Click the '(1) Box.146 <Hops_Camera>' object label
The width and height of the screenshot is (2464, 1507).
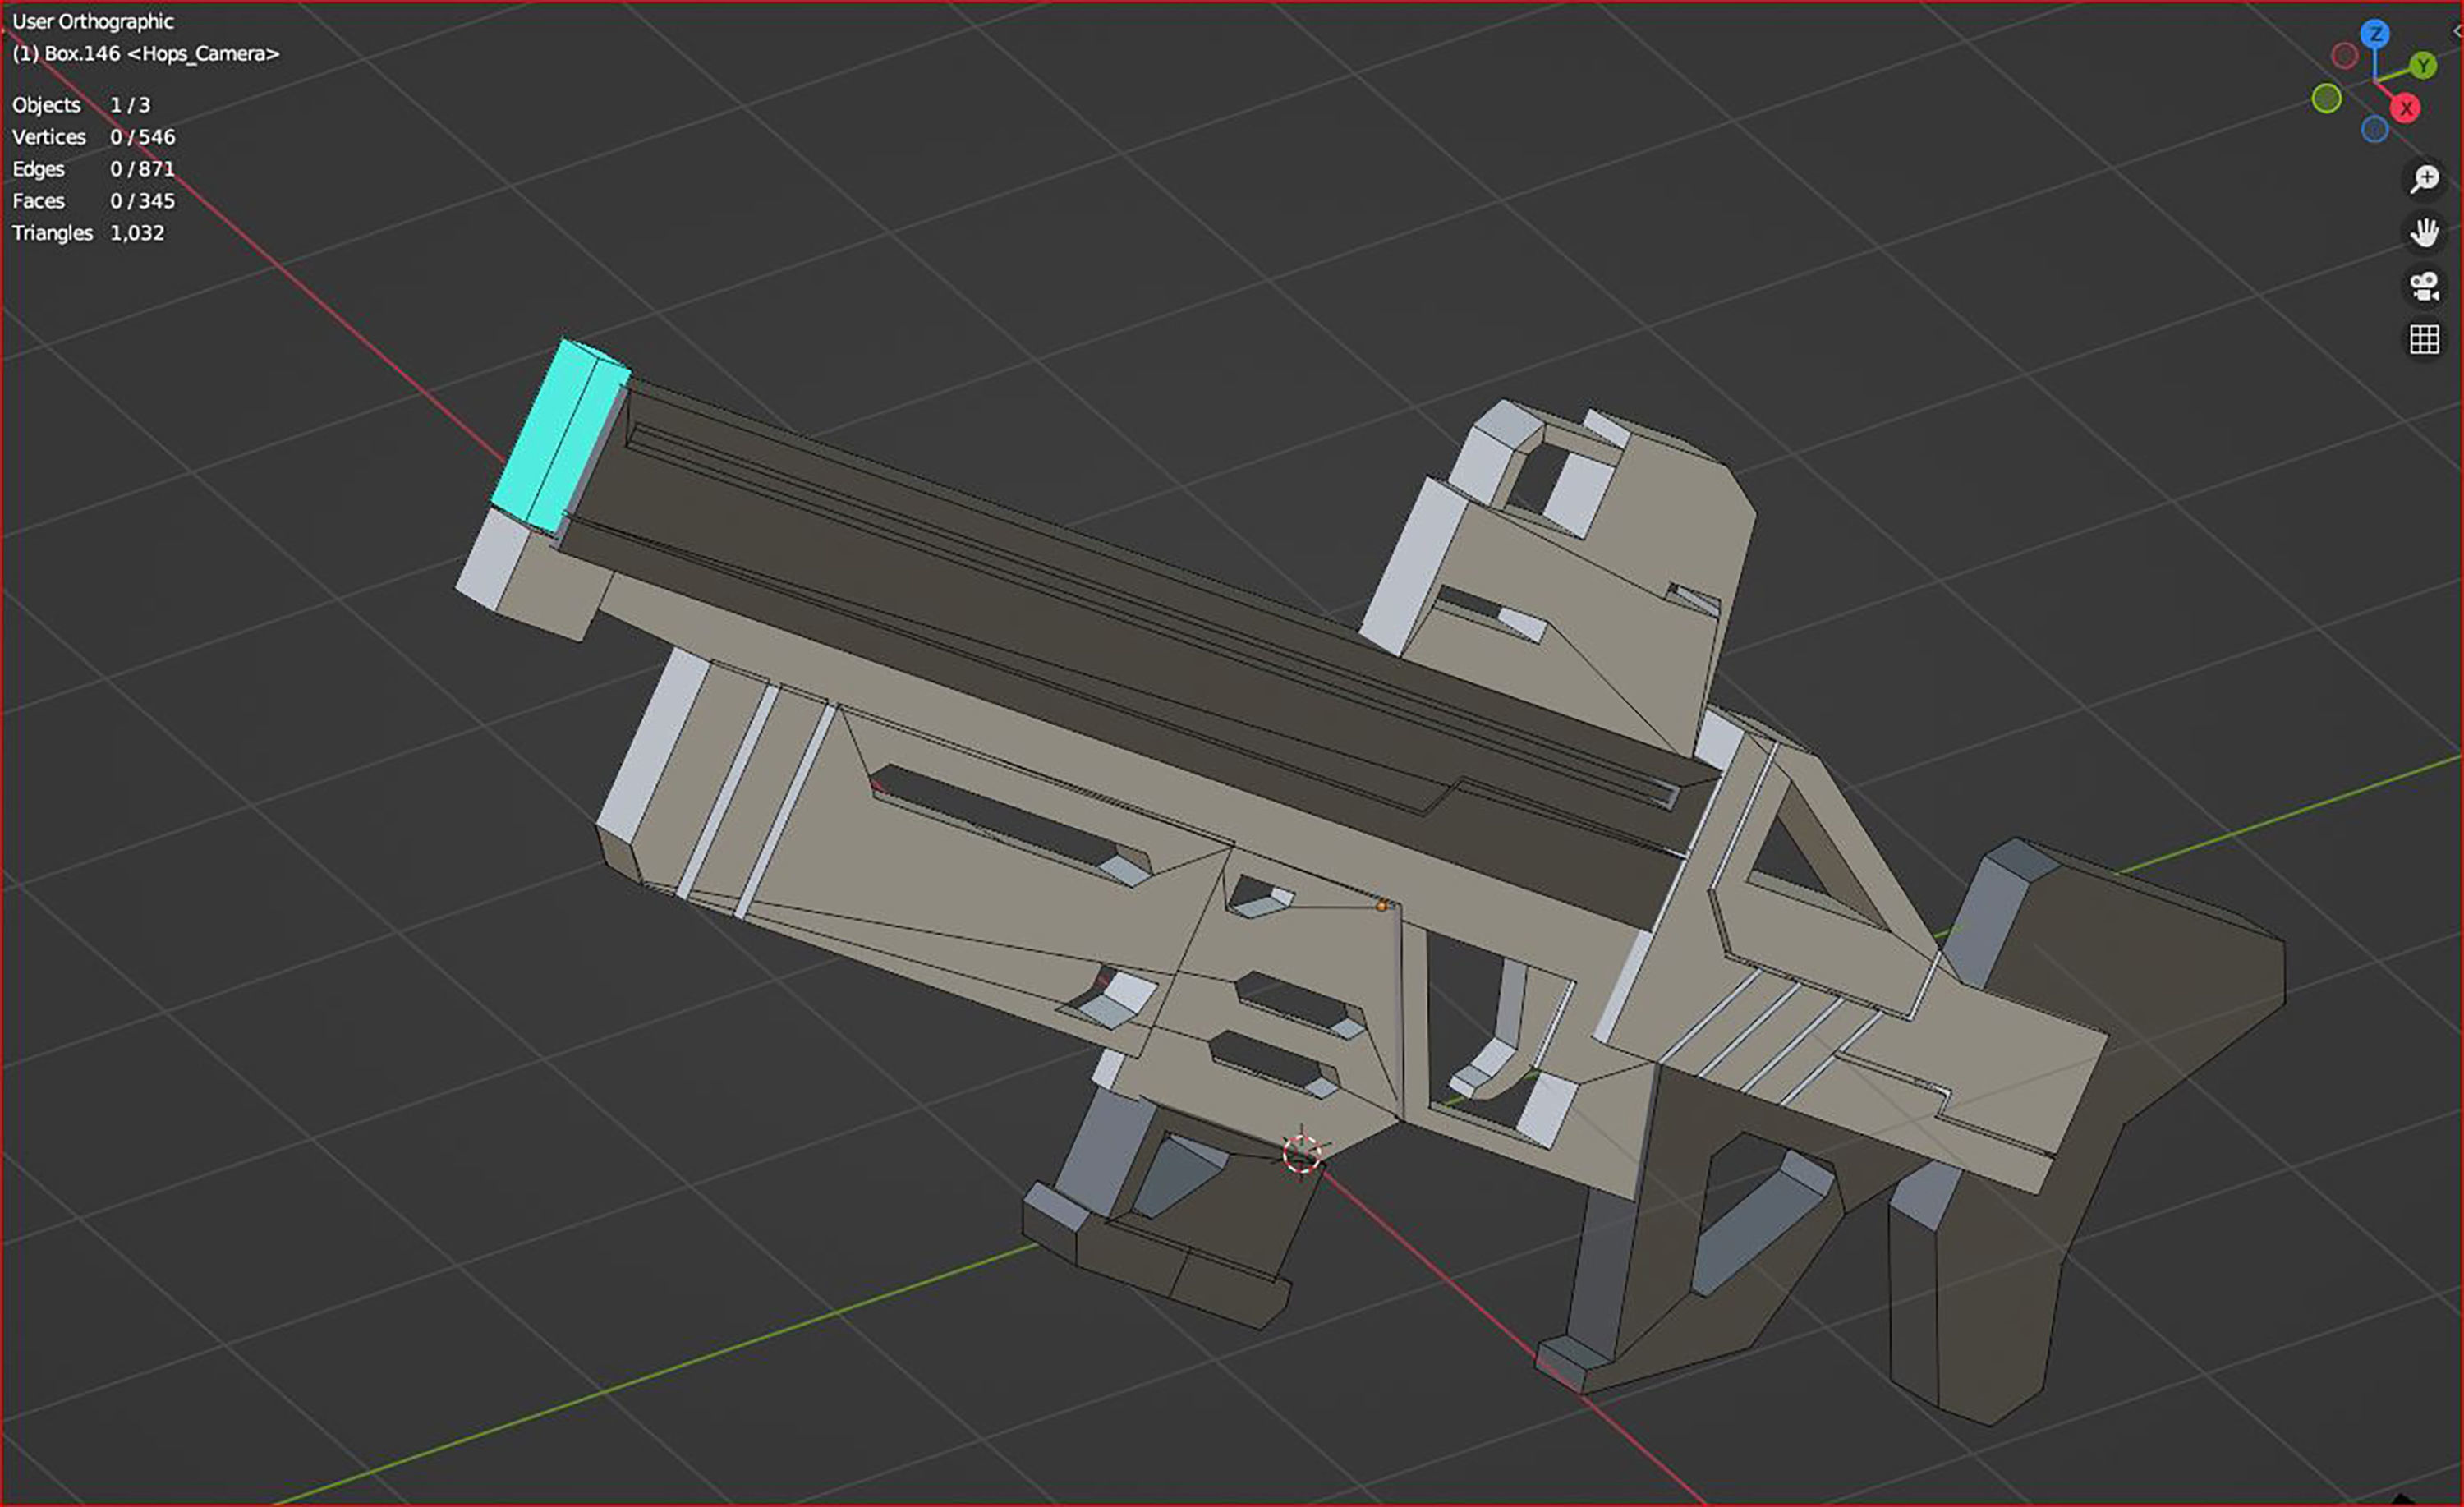click(146, 53)
